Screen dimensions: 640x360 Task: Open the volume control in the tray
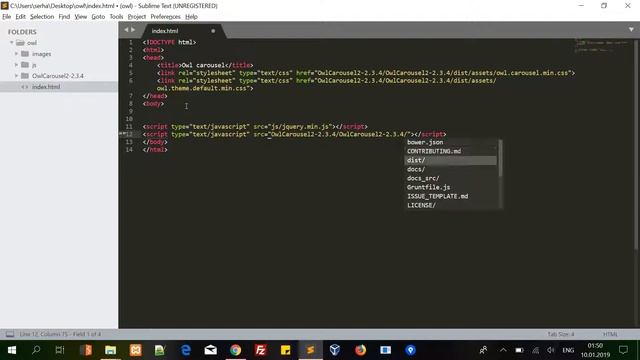point(551,350)
